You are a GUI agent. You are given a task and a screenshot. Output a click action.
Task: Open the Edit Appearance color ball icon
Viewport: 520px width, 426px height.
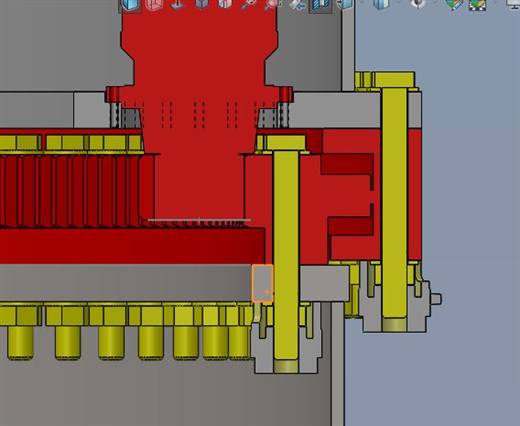454,5
